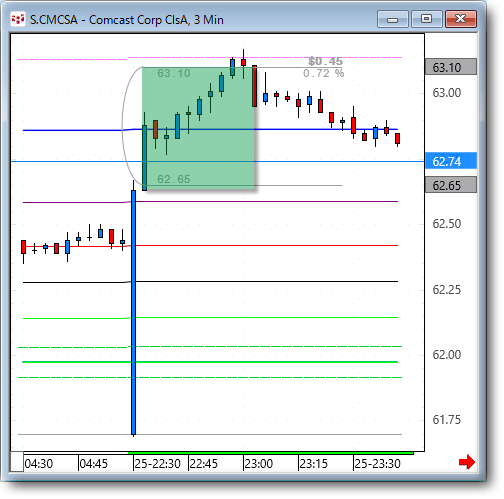504x499 pixels.
Task: Click the 62.65 label inside green box
Action: click(174, 179)
